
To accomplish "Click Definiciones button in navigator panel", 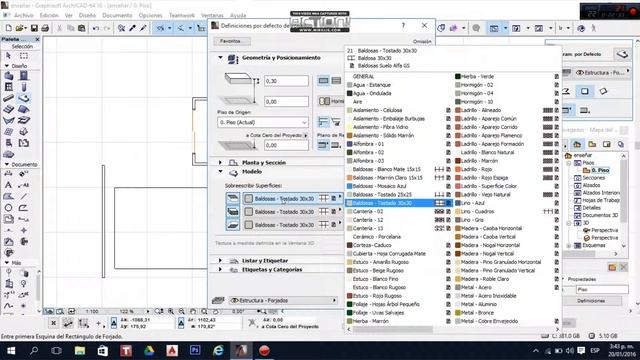I will click(x=591, y=301).
